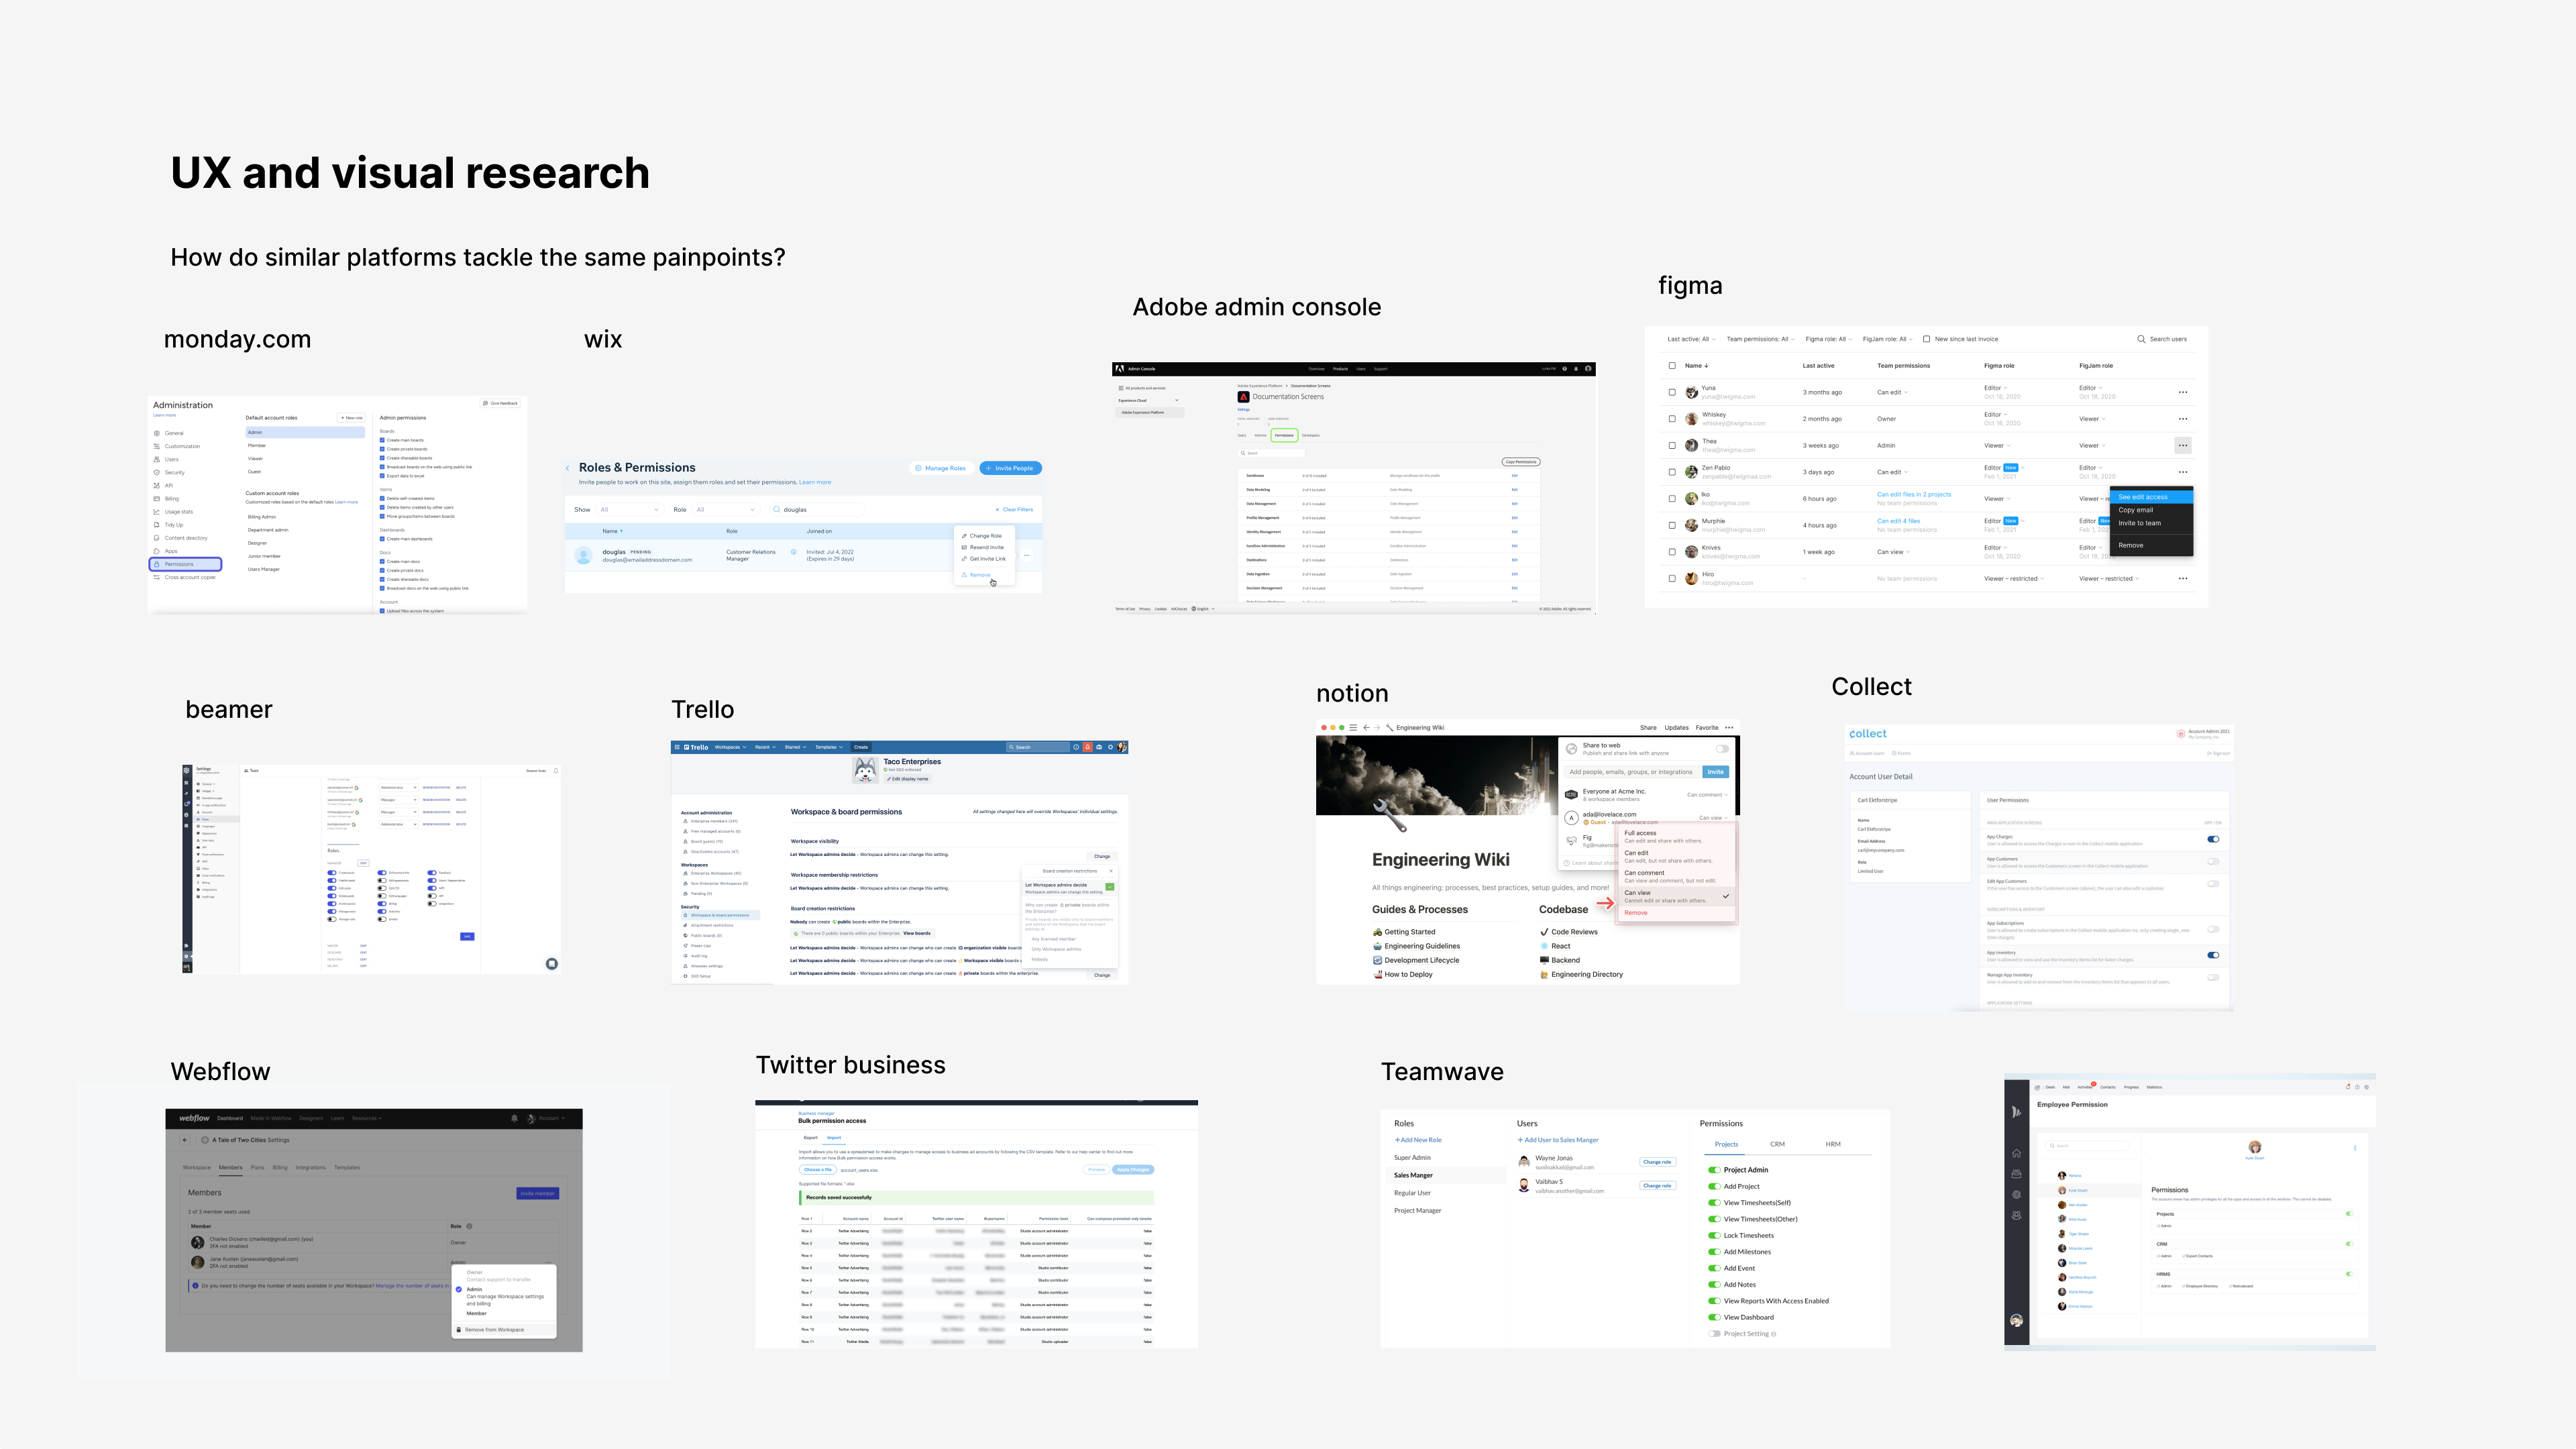
Task: Click Yuna's dog avatar in Figma
Action: tap(1691, 392)
